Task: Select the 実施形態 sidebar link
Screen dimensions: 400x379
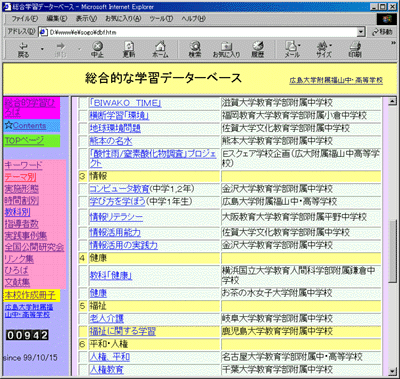Action: click(x=22, y=189)
